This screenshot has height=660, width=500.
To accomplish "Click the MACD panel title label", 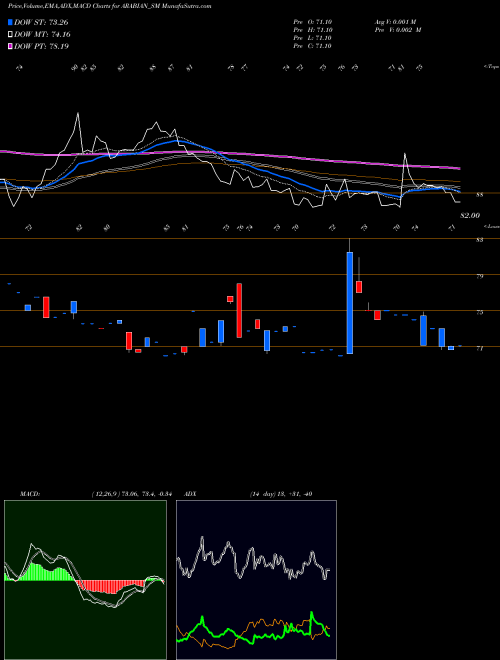I will point(30,494).
